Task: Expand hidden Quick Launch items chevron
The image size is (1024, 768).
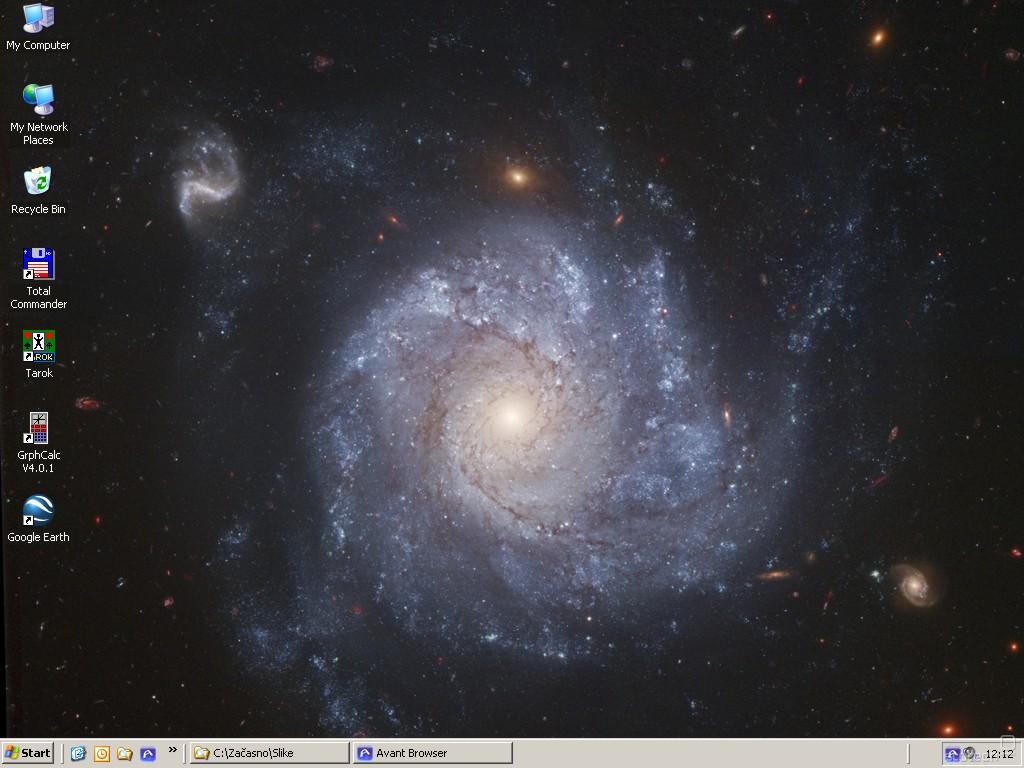Action: pos(172,750)
